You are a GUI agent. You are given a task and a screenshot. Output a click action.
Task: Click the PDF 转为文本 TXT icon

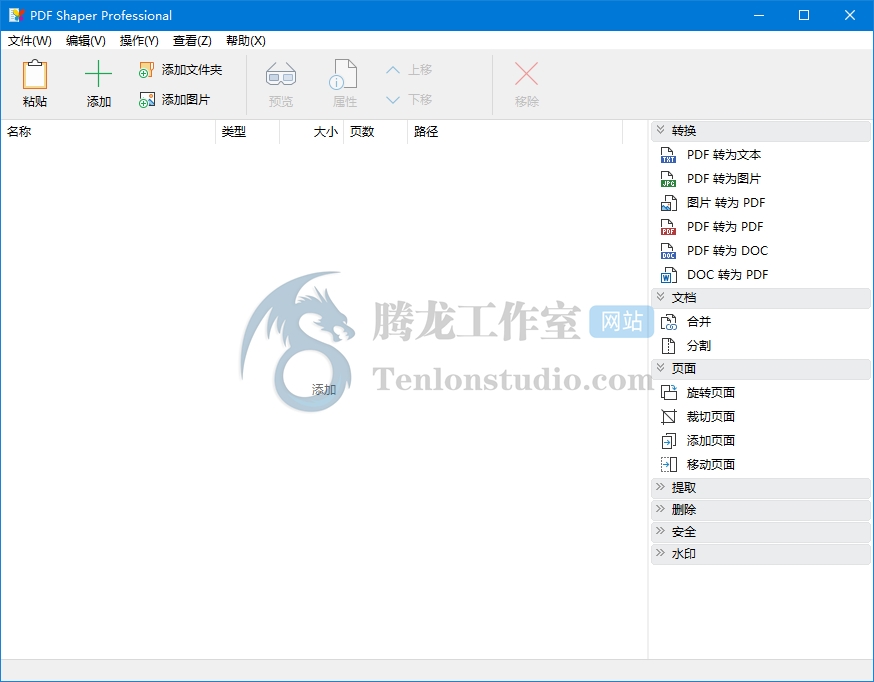point(668,155)
